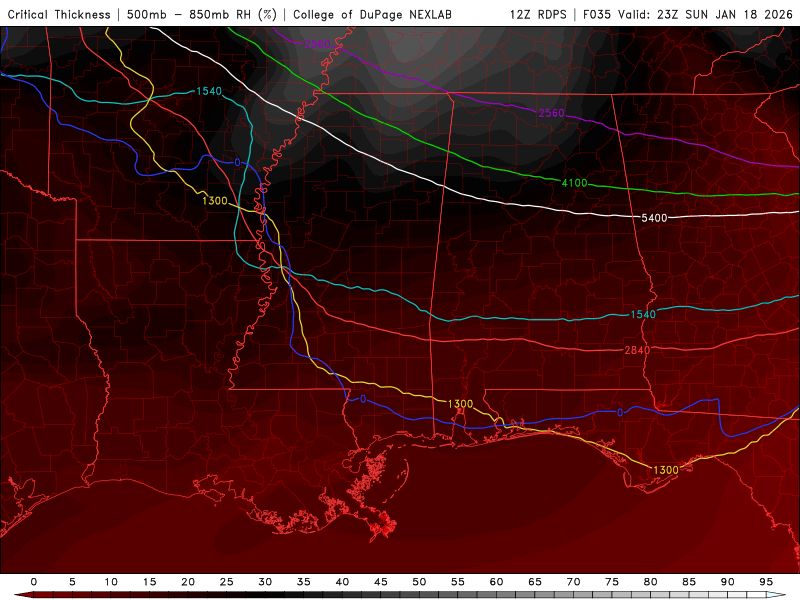Click the cyan 1540 label near upper-left
800x600 pixels.
click(209, 91)
